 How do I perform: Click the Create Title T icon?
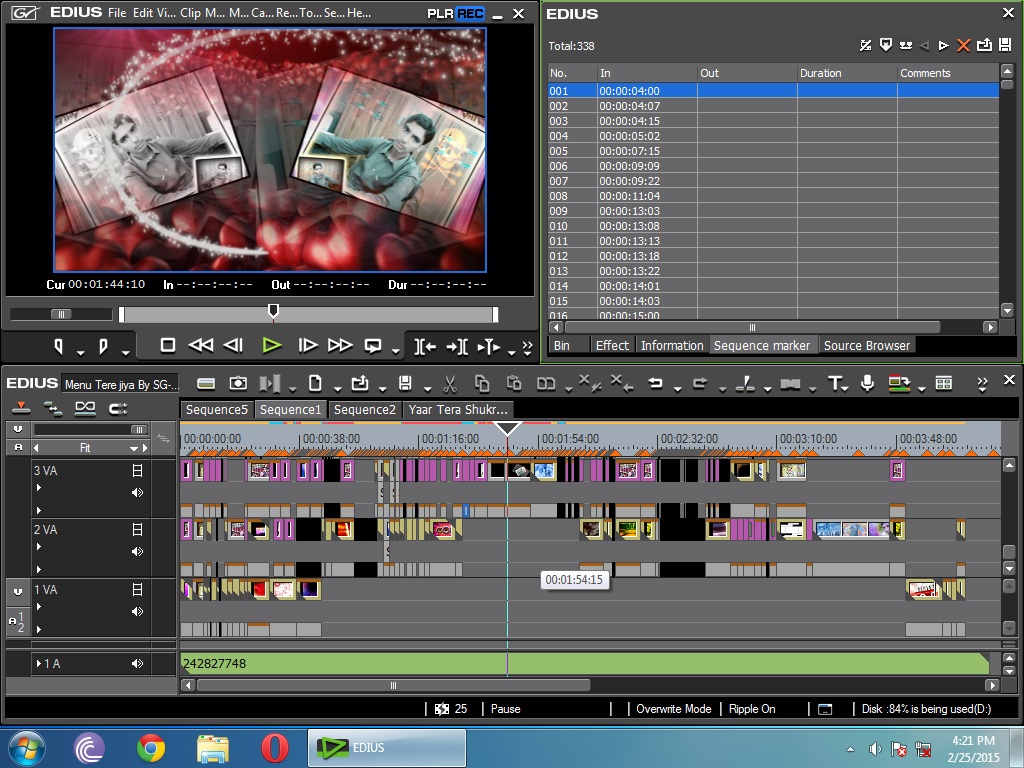coord(834,383)
